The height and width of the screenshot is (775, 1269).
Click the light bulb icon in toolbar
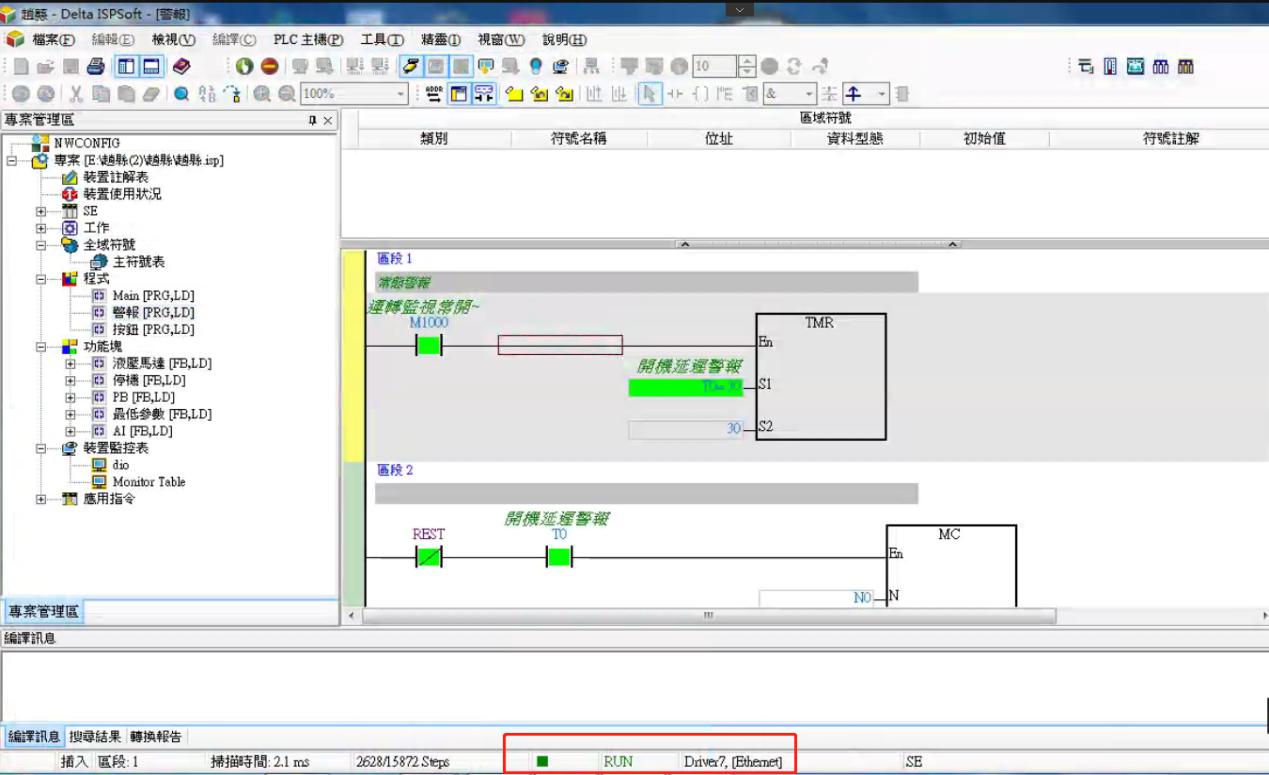click(x=536, y=67)
